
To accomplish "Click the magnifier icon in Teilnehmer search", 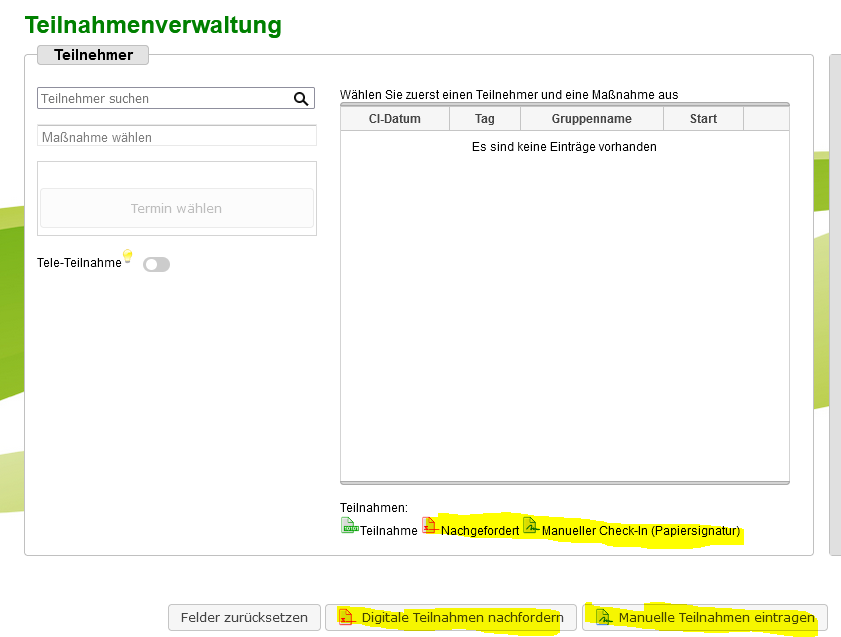I will coord(300,99).
